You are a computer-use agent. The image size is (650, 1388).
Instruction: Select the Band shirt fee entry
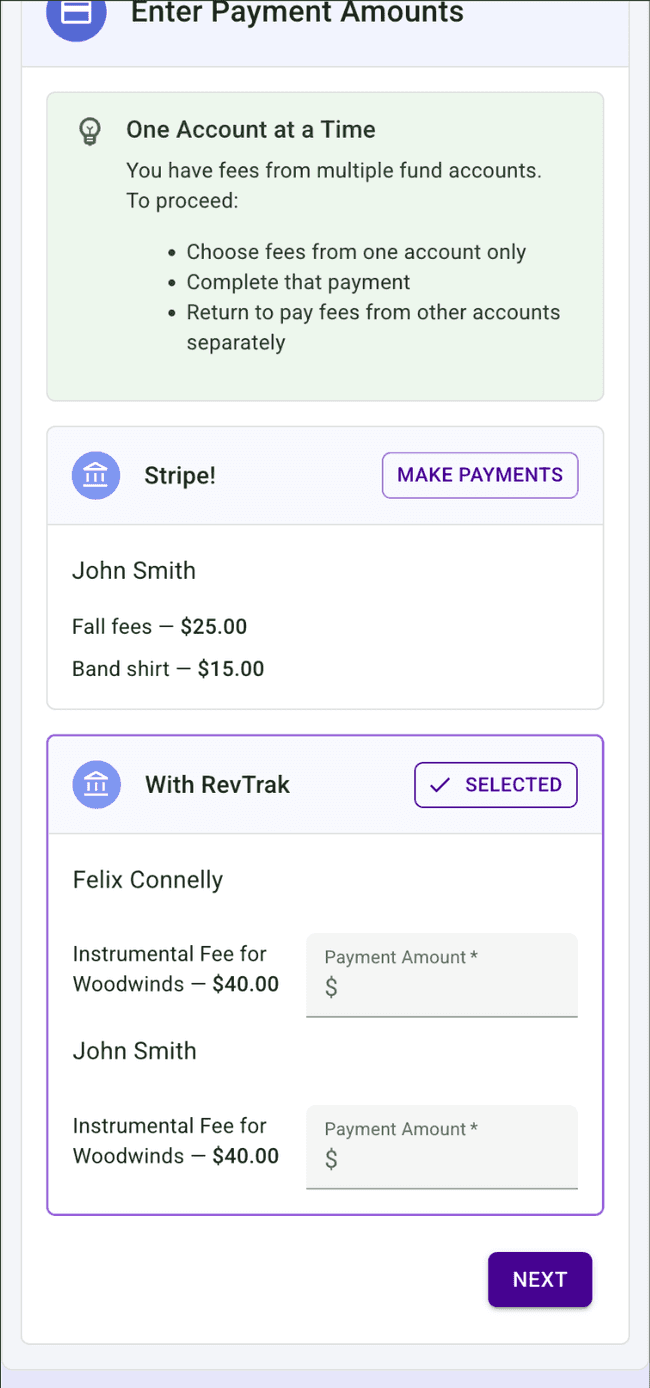(168, 668)
